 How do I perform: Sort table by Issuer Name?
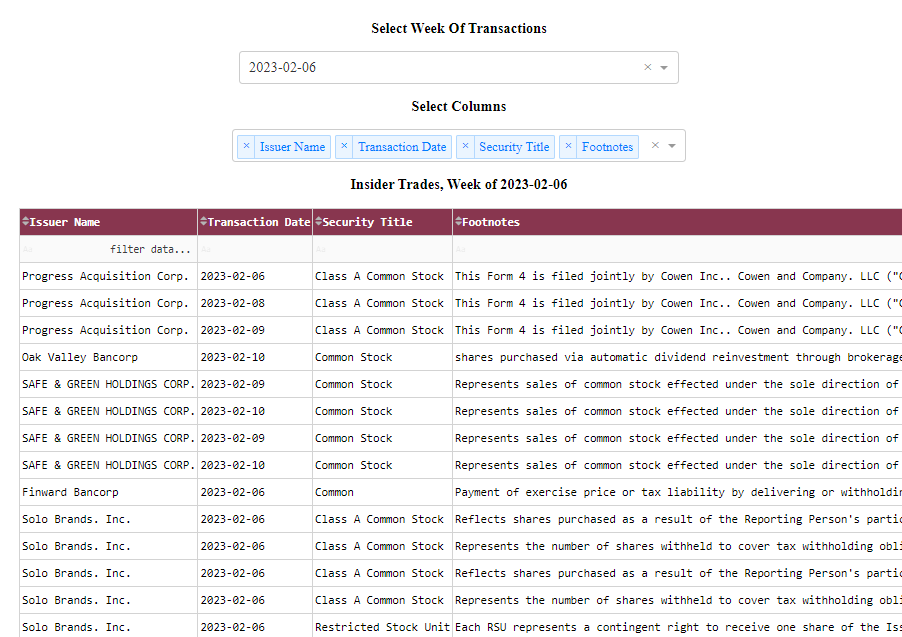(x=26, y=222)
